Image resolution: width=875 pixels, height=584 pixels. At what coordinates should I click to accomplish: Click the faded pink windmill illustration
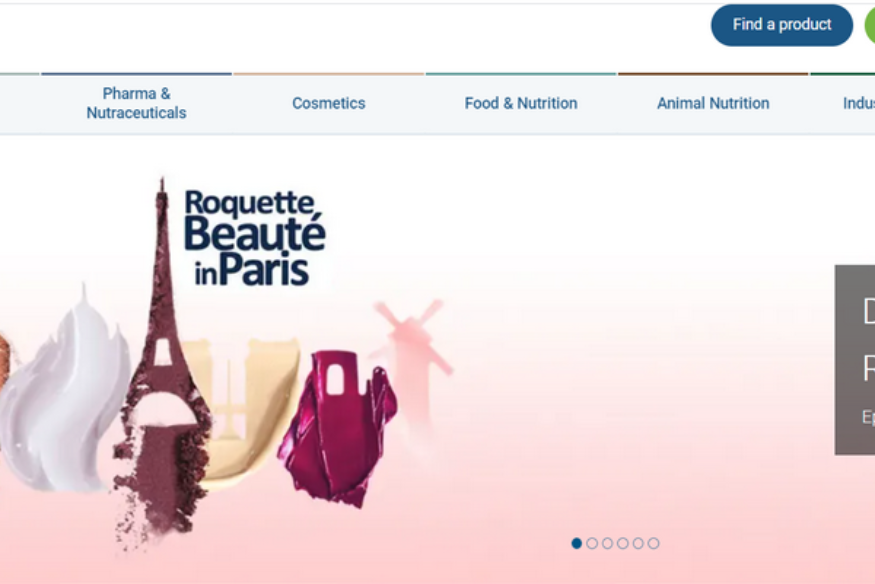tap(413, 357)
